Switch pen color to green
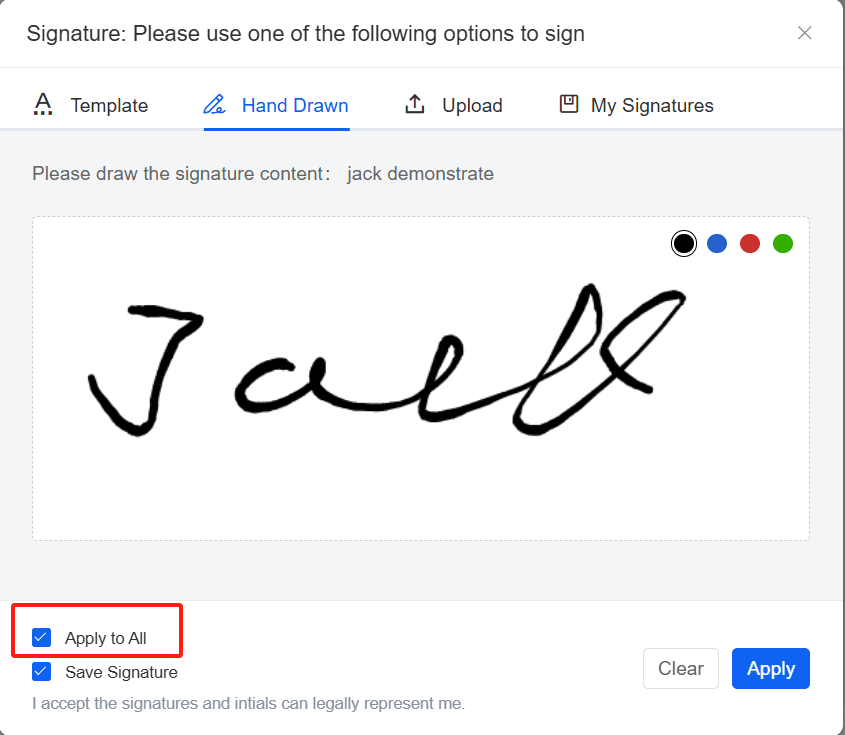 (x=783, y=243)
